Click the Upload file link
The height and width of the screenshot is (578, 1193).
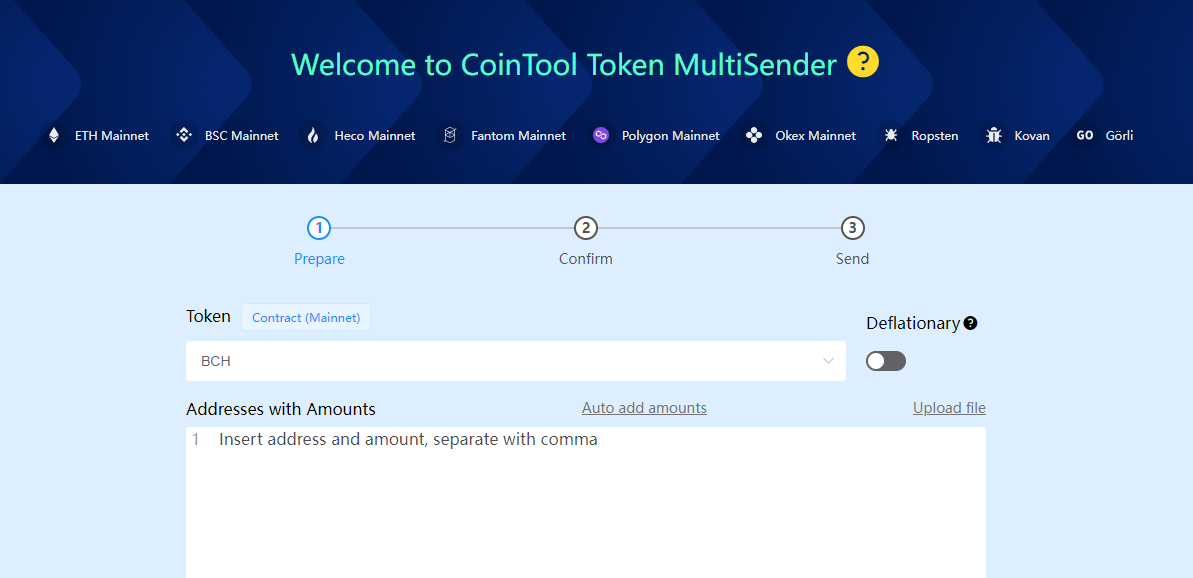click(950, 408)
